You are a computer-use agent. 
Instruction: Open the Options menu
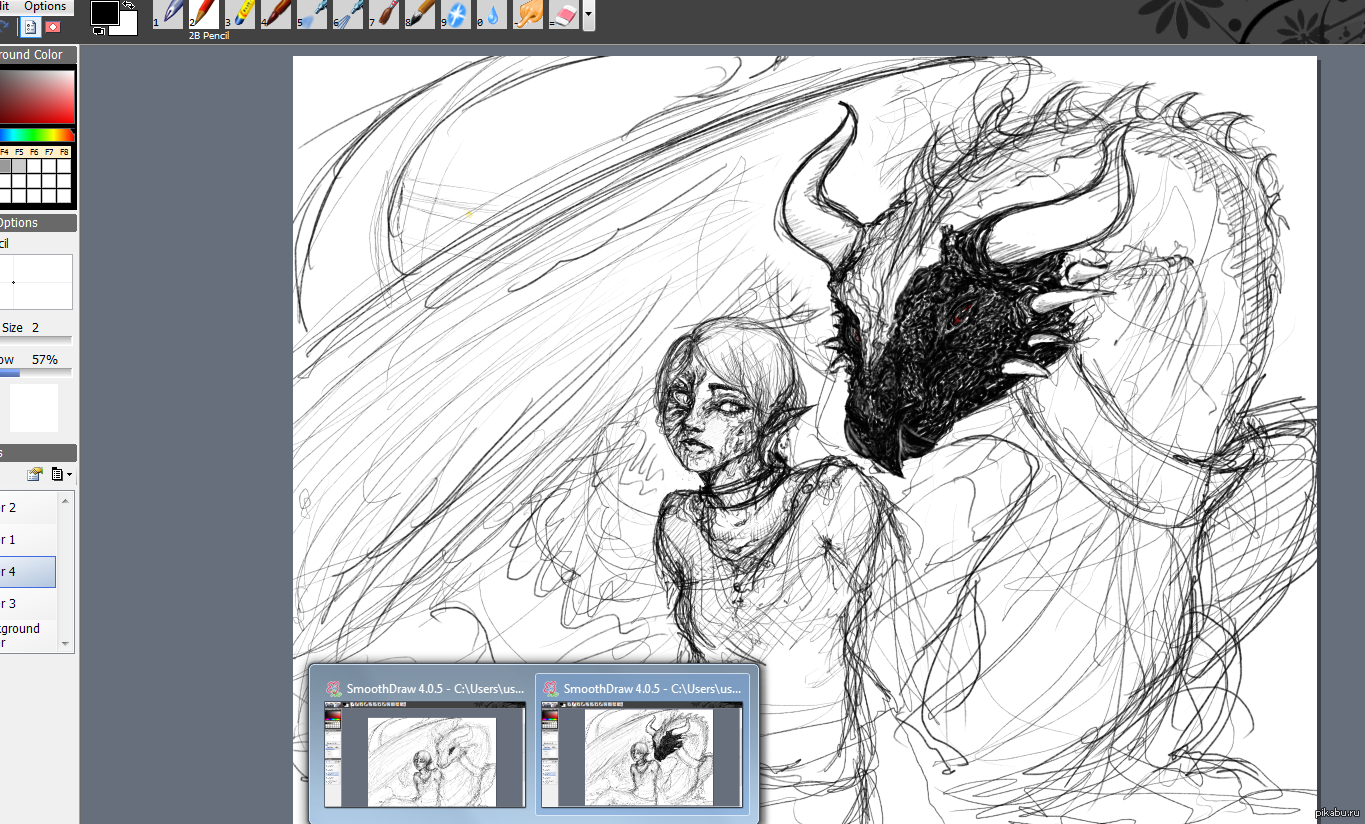coord(45,6)
